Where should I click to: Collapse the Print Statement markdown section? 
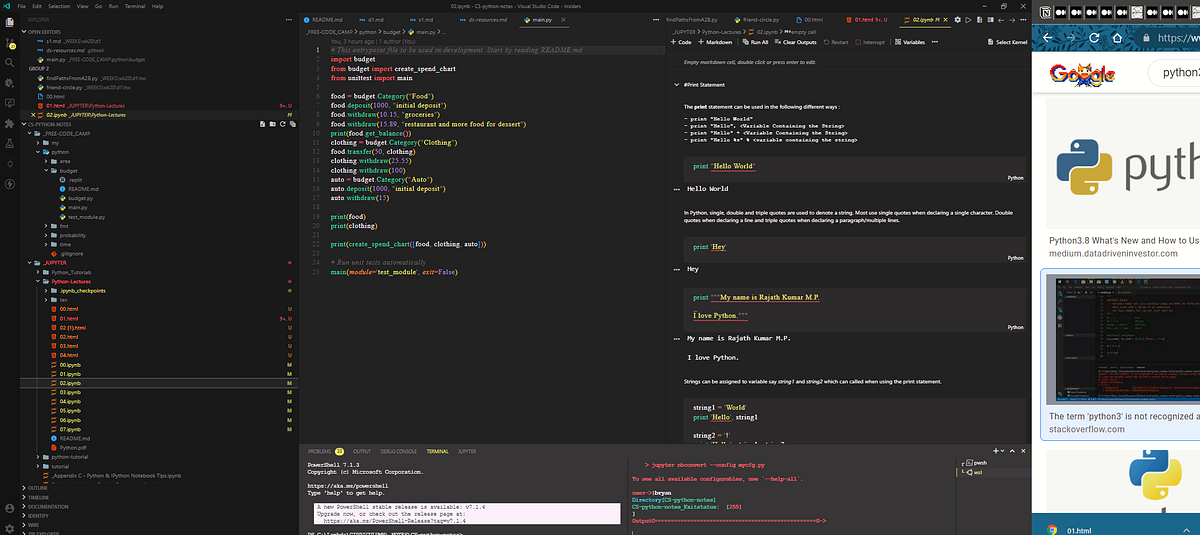(677, 85)
